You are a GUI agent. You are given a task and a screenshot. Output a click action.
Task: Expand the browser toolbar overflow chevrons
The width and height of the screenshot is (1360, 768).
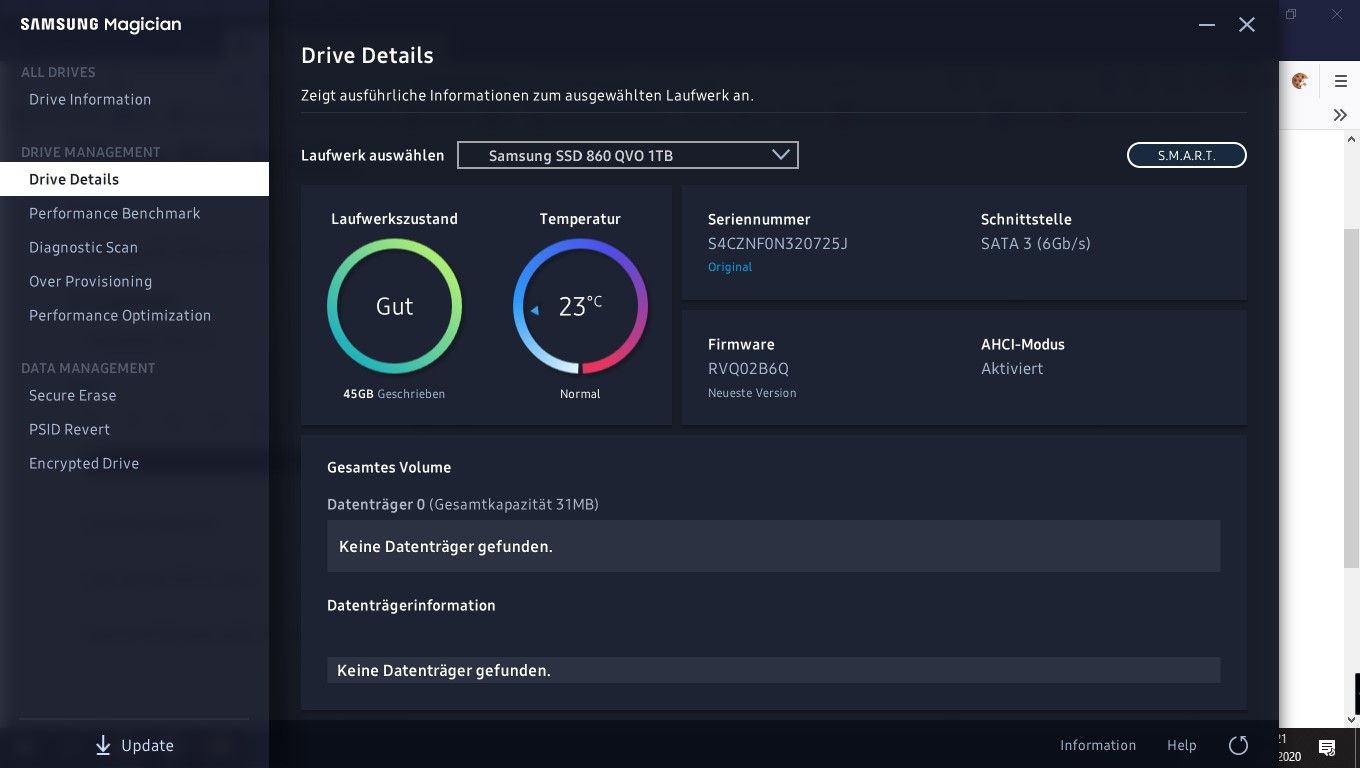pos(1340,115)
